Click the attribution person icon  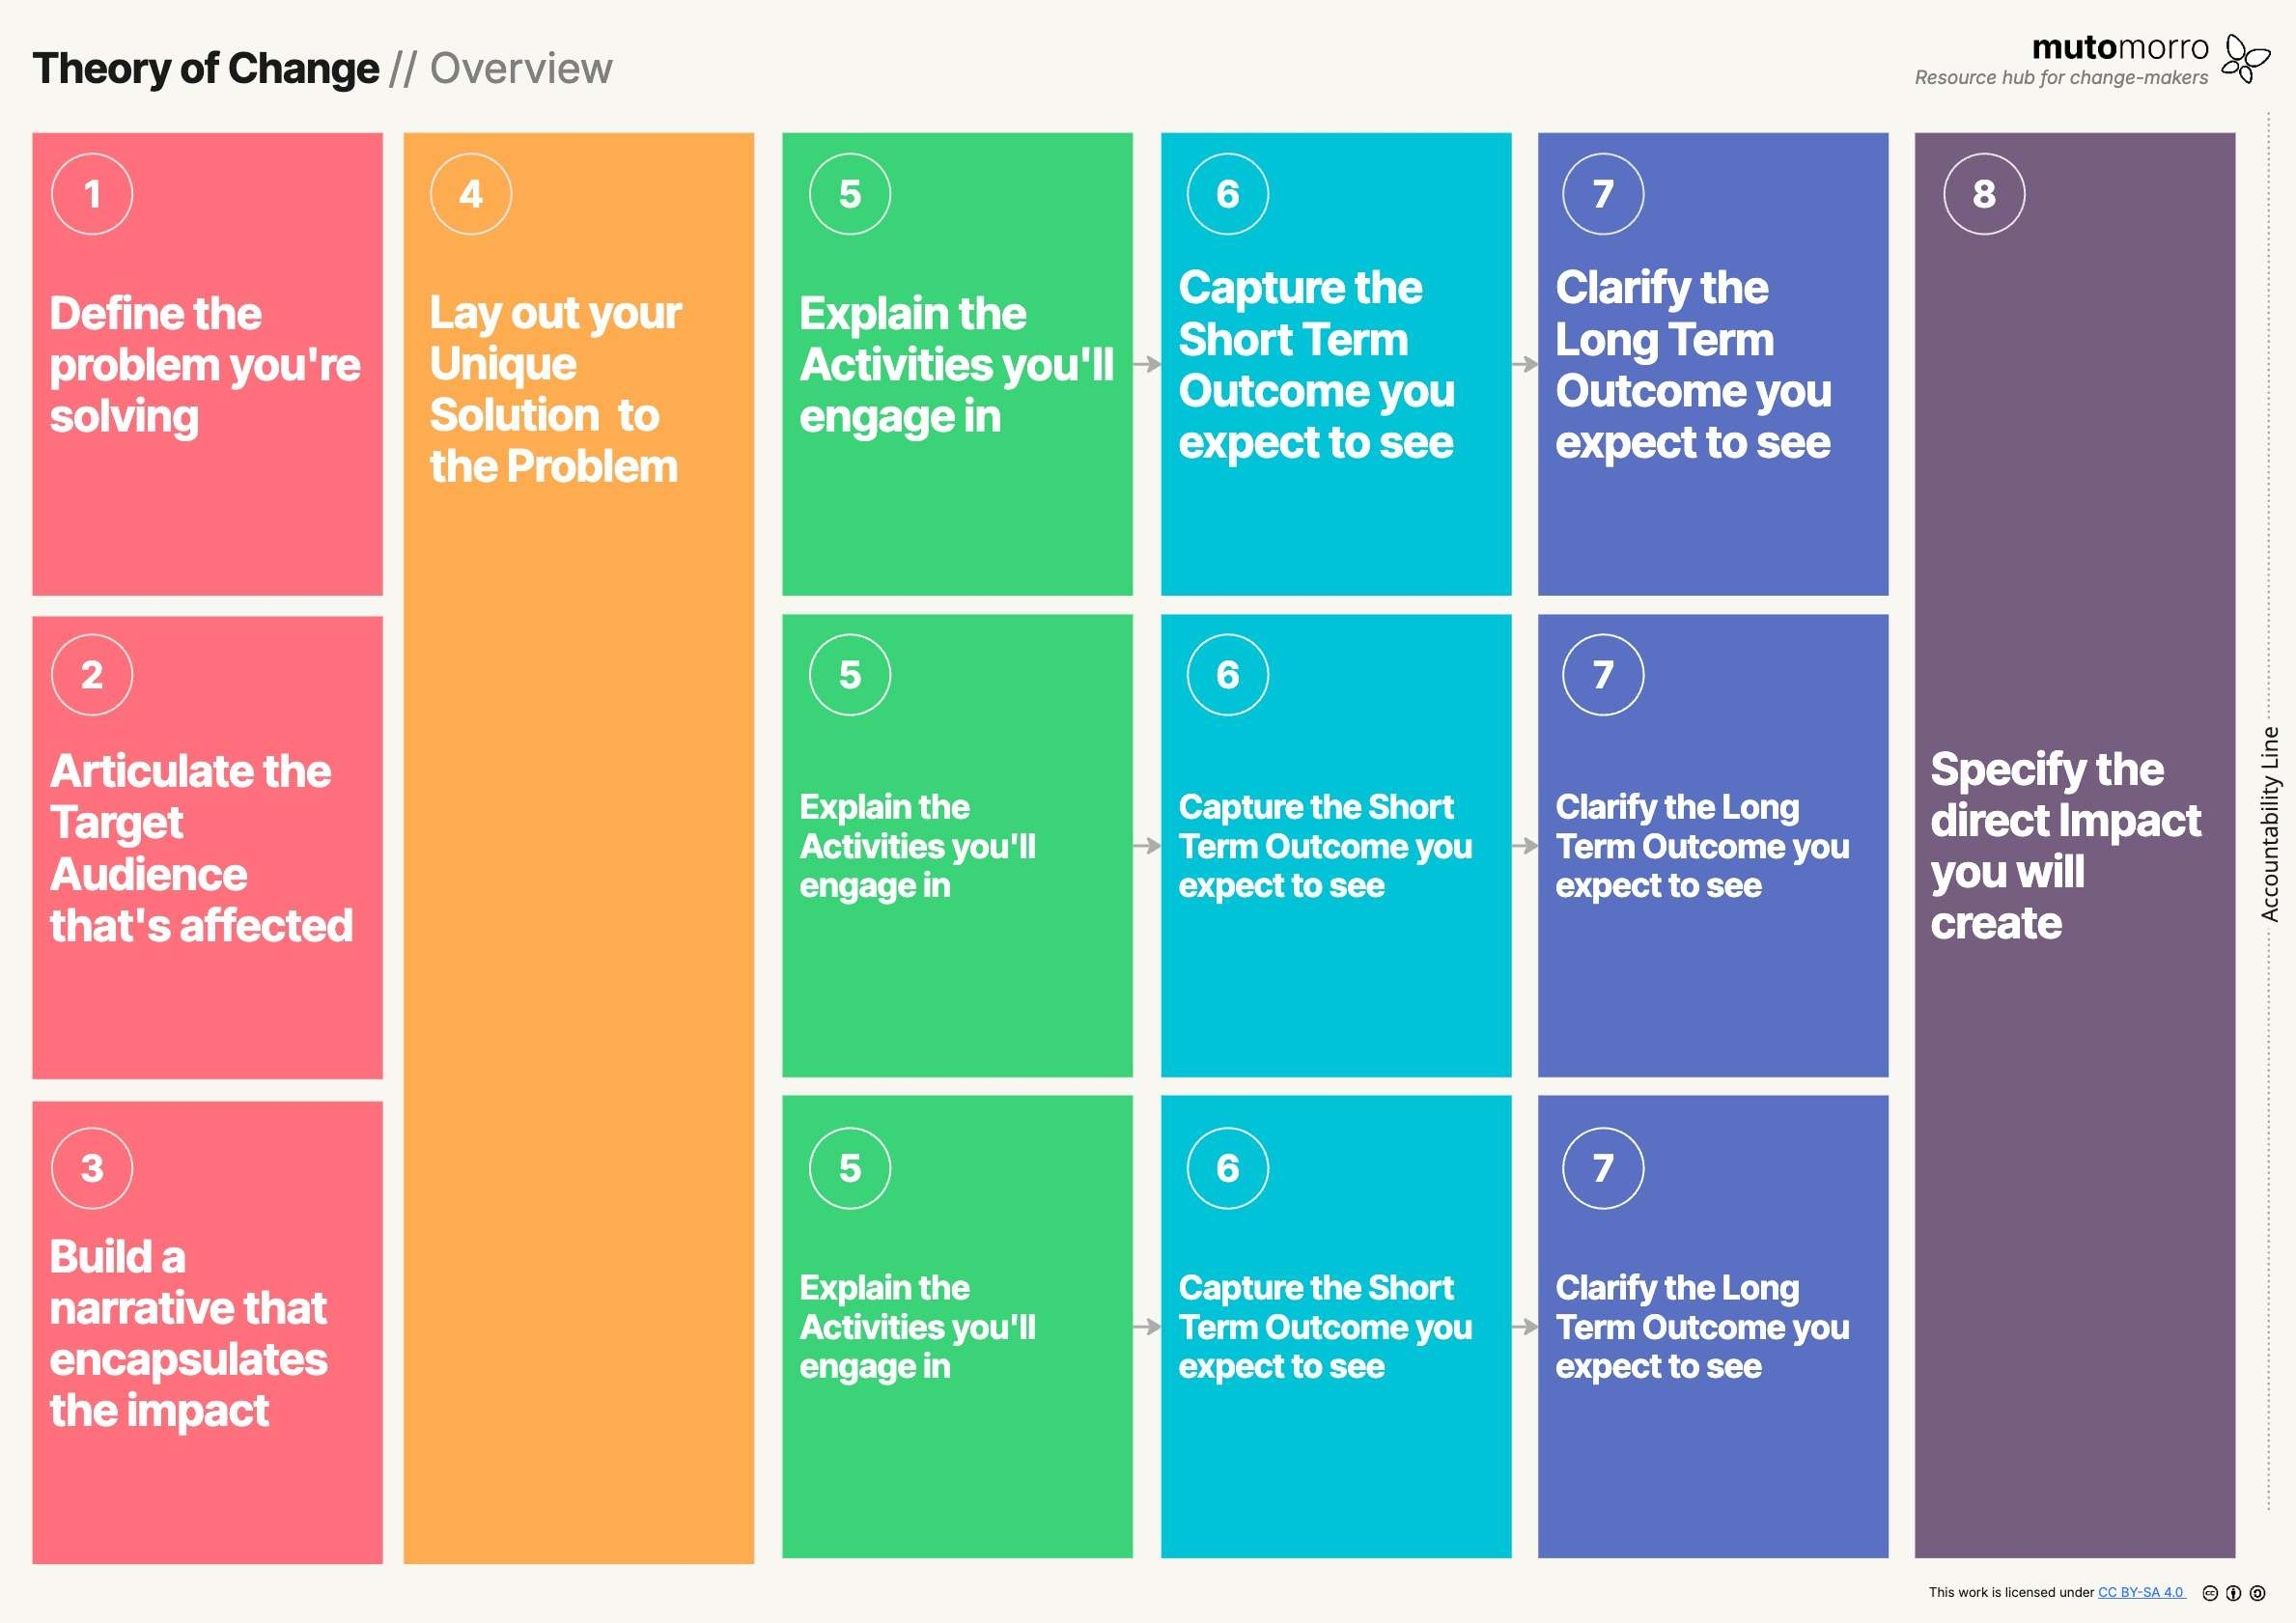pos(2233,1593)
